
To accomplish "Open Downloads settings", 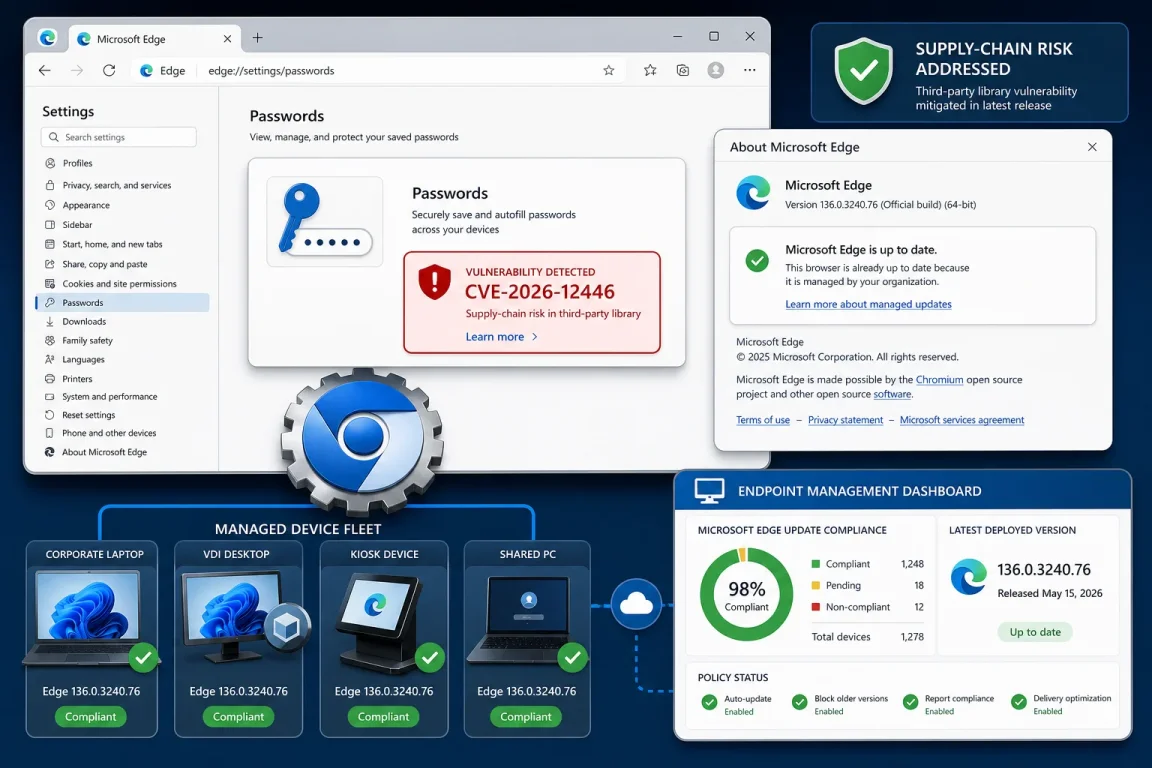I will [75, 322].
